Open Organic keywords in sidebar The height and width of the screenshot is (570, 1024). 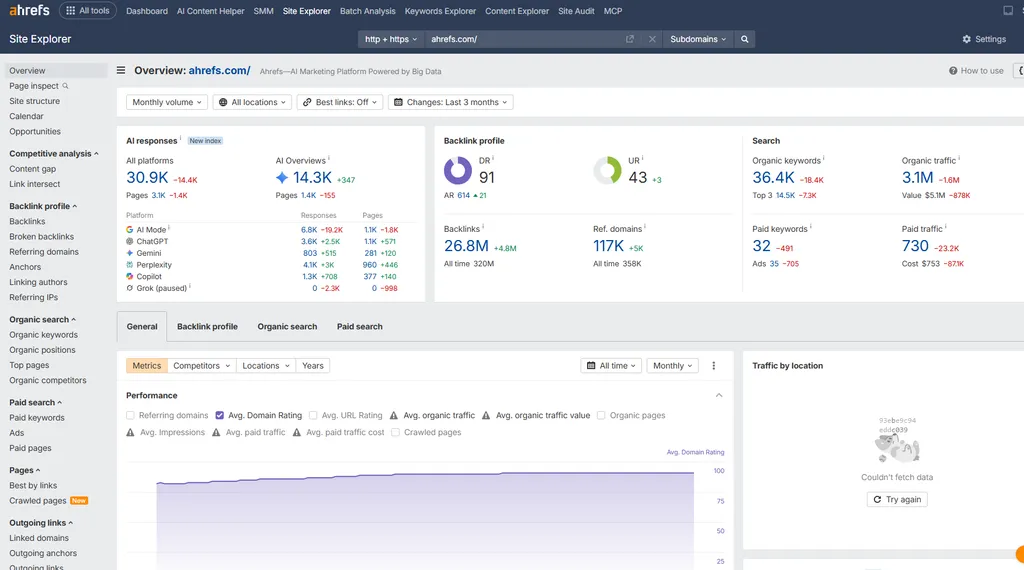[43, 335]
